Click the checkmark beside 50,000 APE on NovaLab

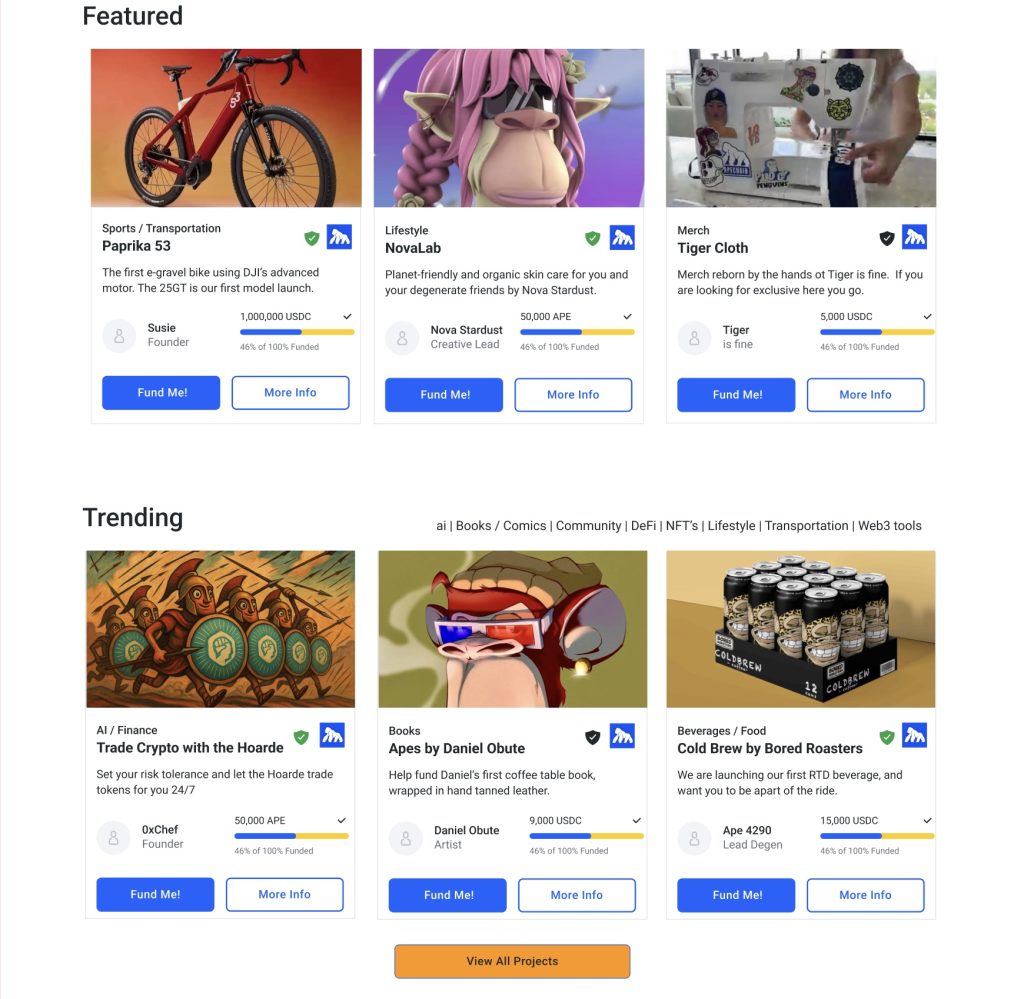pos(628,317)
